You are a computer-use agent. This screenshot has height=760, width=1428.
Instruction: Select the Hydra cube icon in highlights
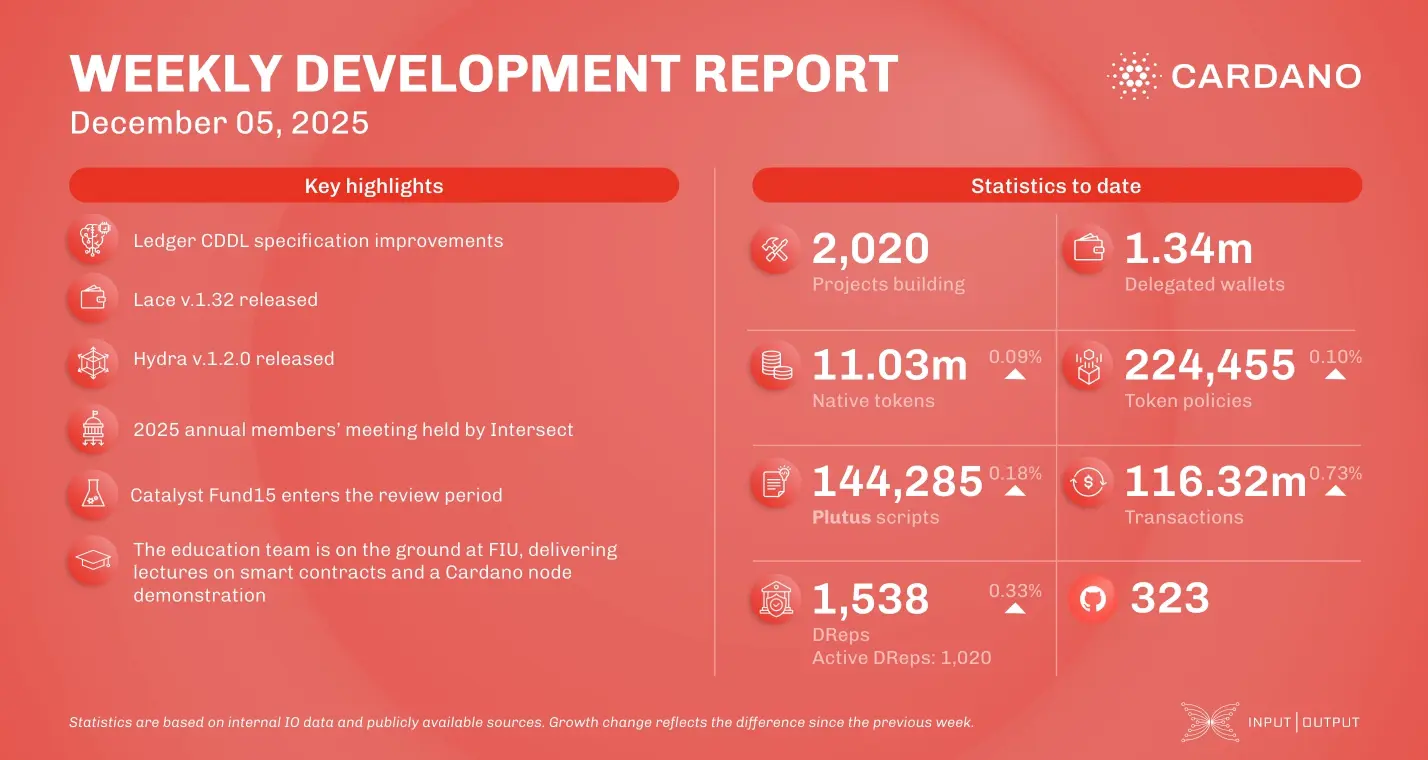pyautogui.click(x=93, y=360)
